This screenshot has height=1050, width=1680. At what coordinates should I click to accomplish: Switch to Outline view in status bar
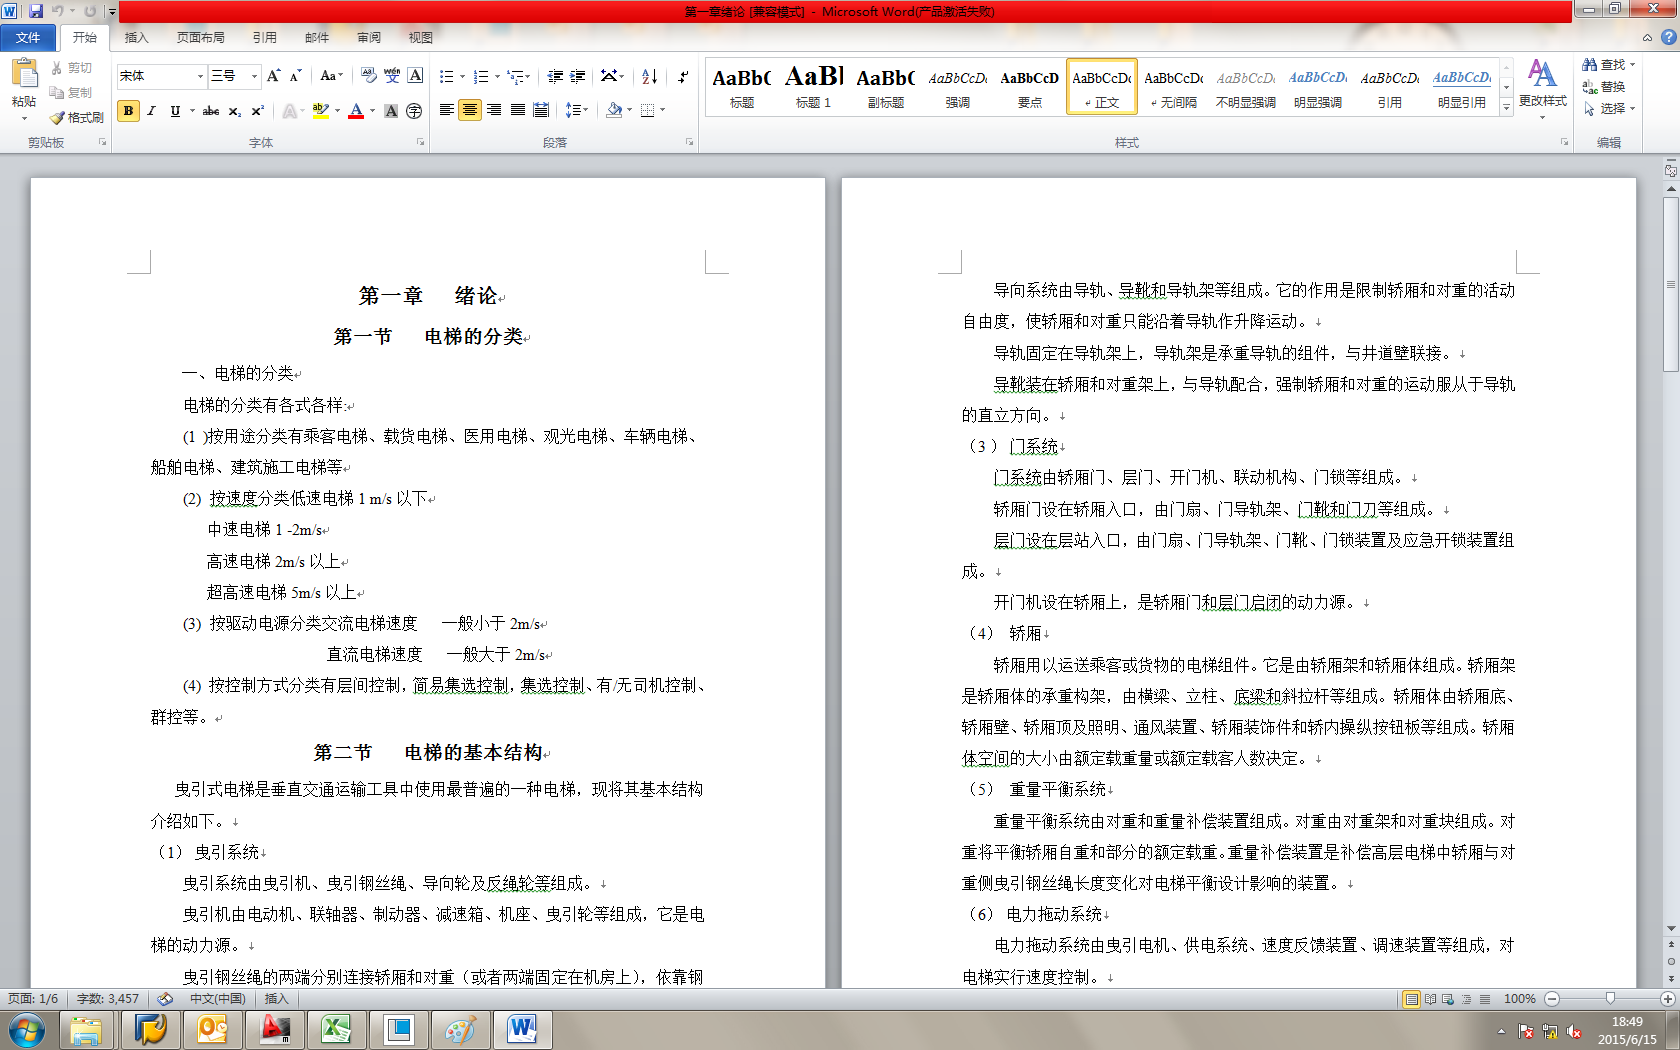[x=1467, y=999]
